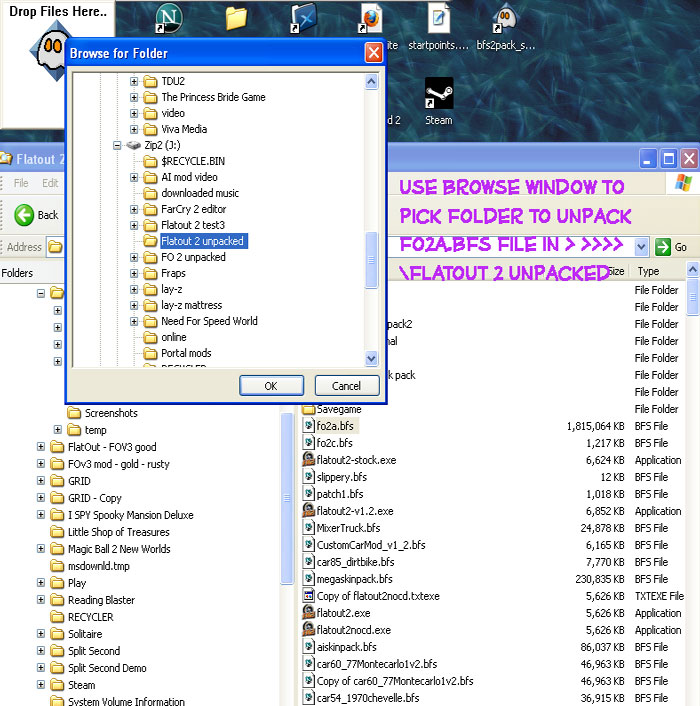
Task: Select flatout2.exe application file
Action: pos(343,613)
